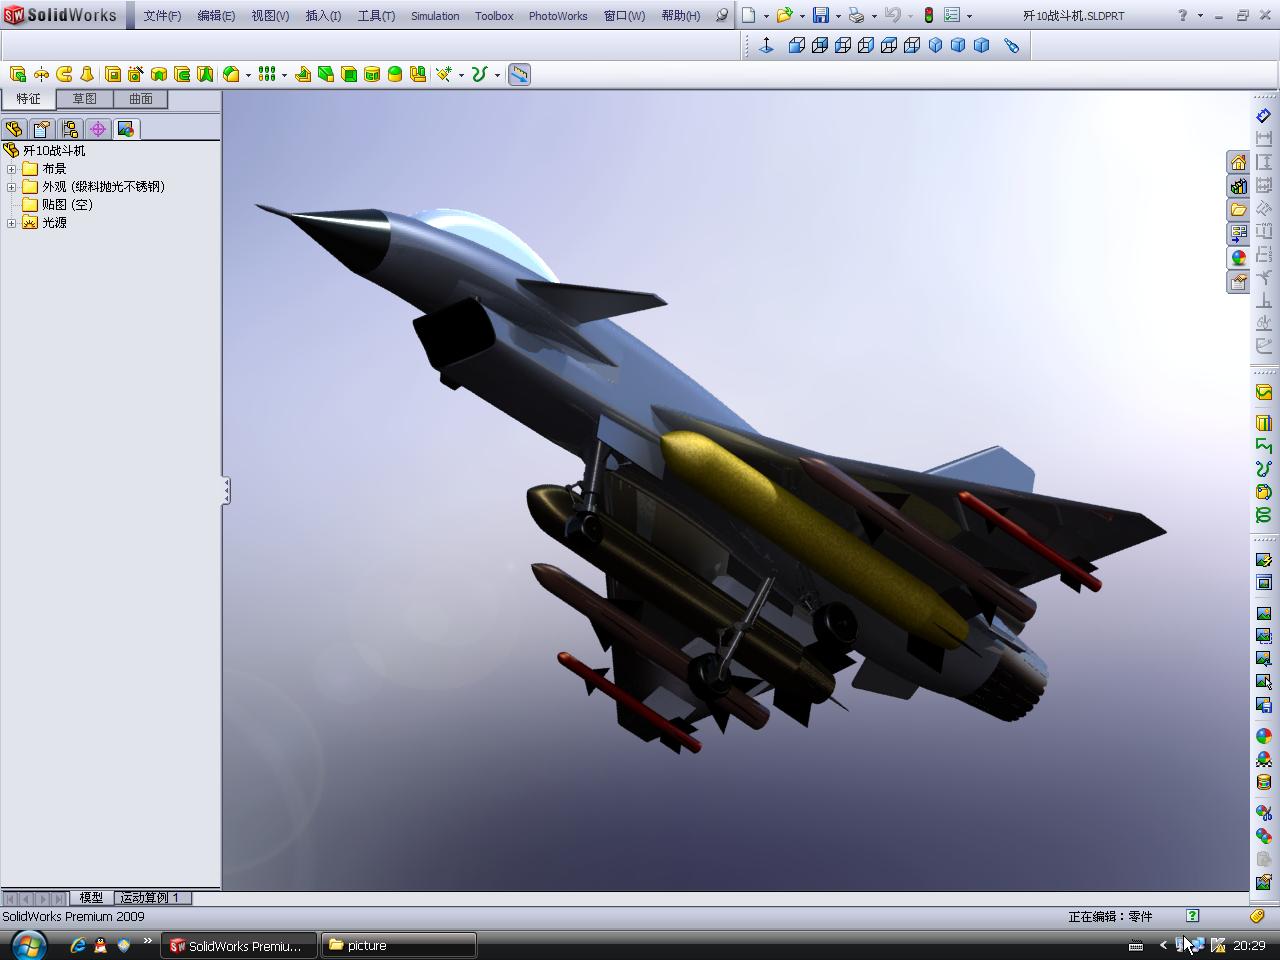
Task: Switch to the 运动算例 1 tab
Action: click(x=151, y=898)
